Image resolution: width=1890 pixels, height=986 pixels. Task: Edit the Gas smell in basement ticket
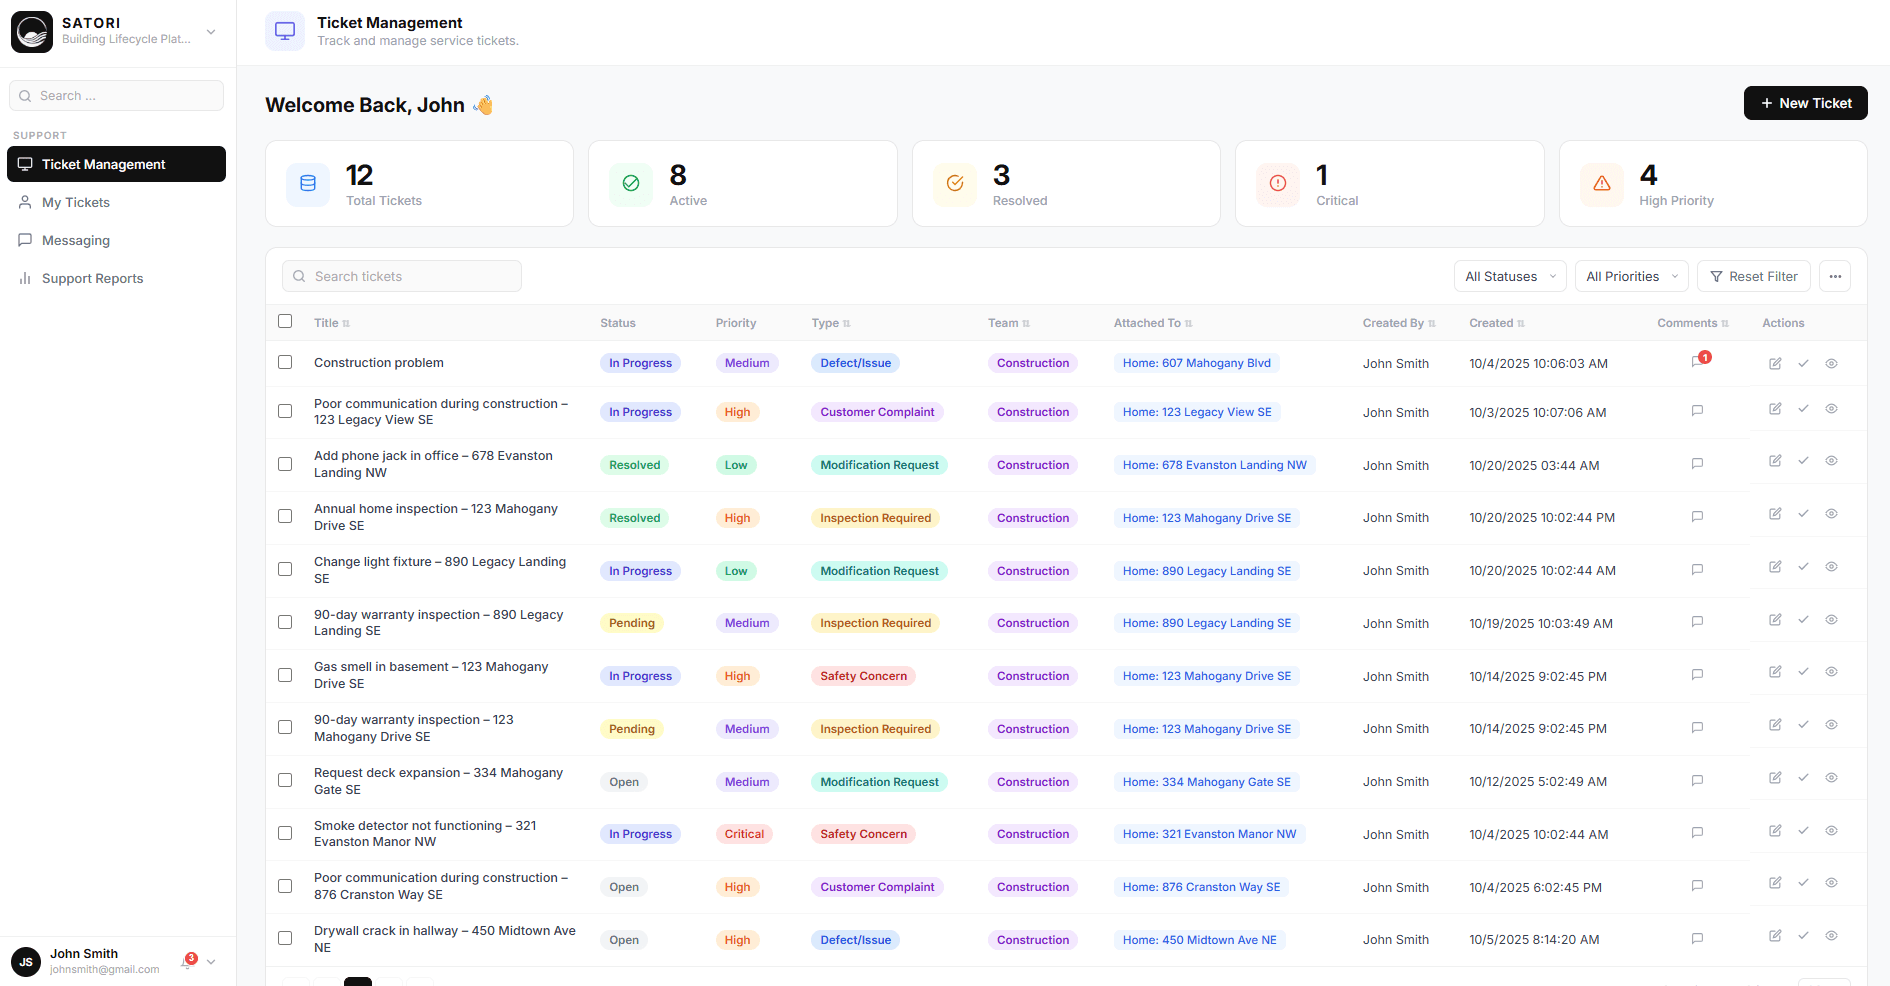[1775, 672]
